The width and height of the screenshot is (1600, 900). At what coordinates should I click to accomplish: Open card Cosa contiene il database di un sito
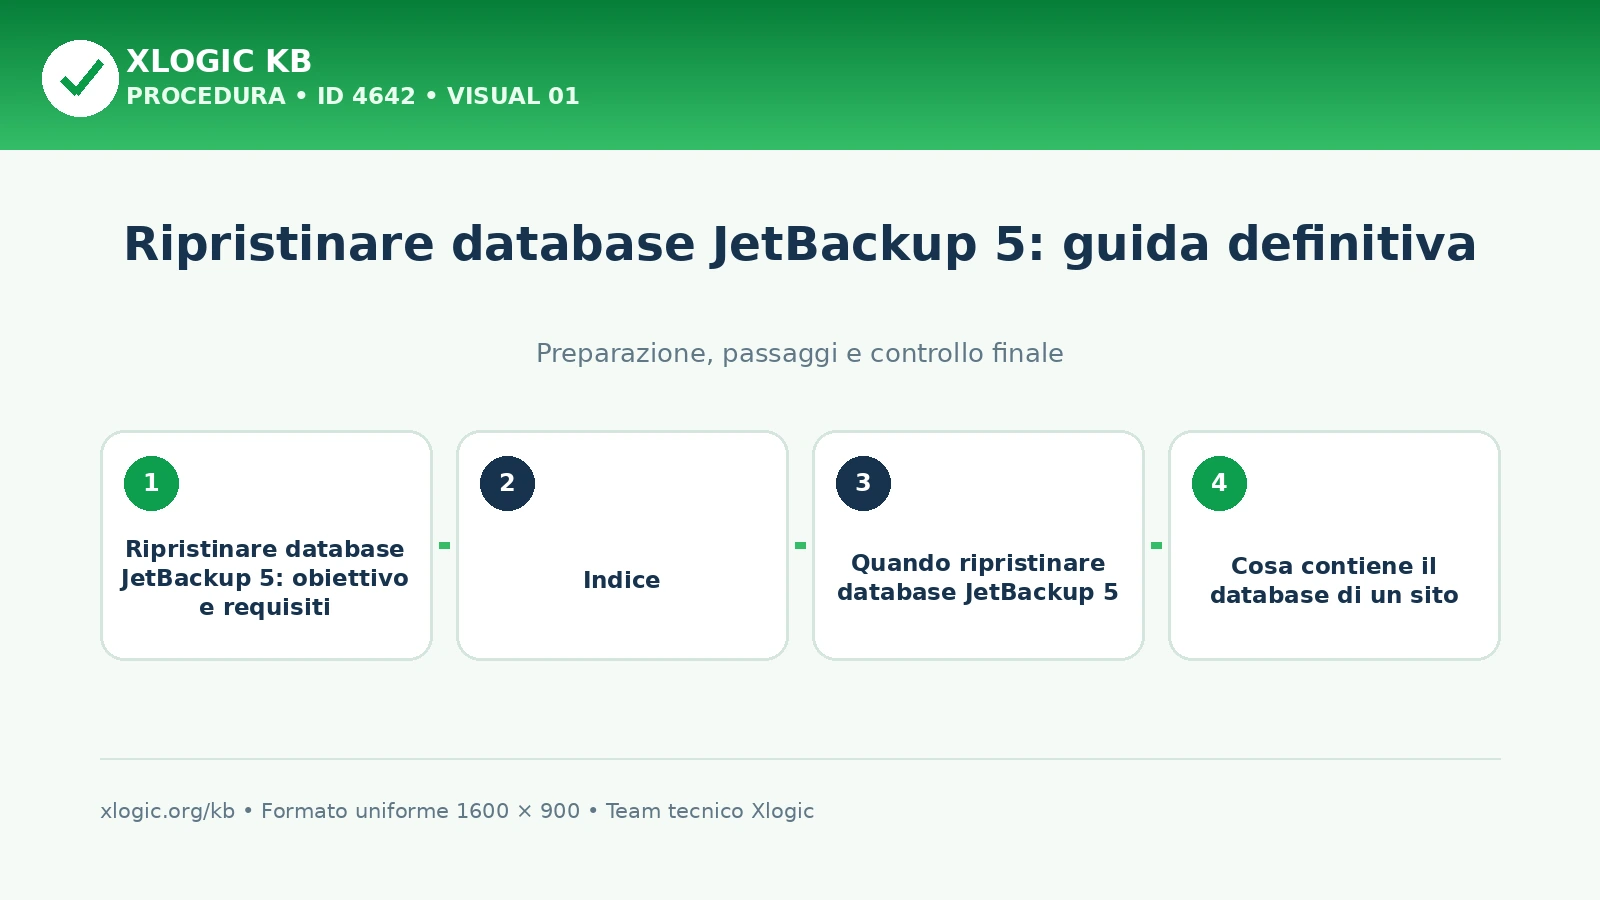1334,545
